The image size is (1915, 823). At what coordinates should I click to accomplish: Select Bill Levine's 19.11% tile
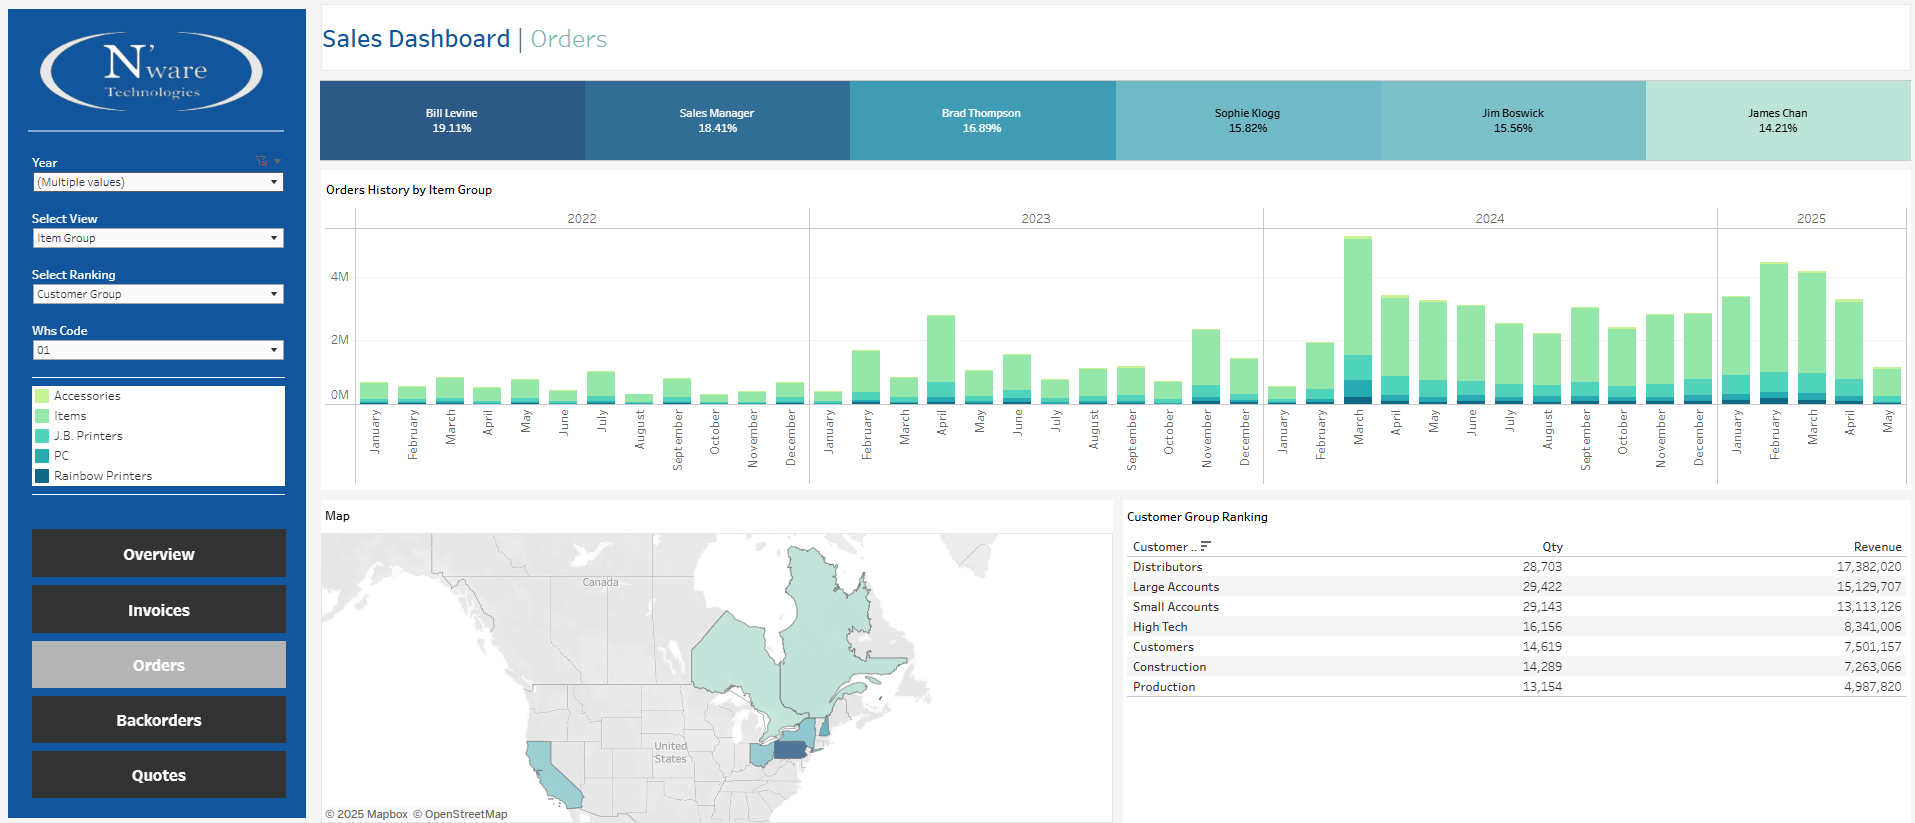[452, 121]
